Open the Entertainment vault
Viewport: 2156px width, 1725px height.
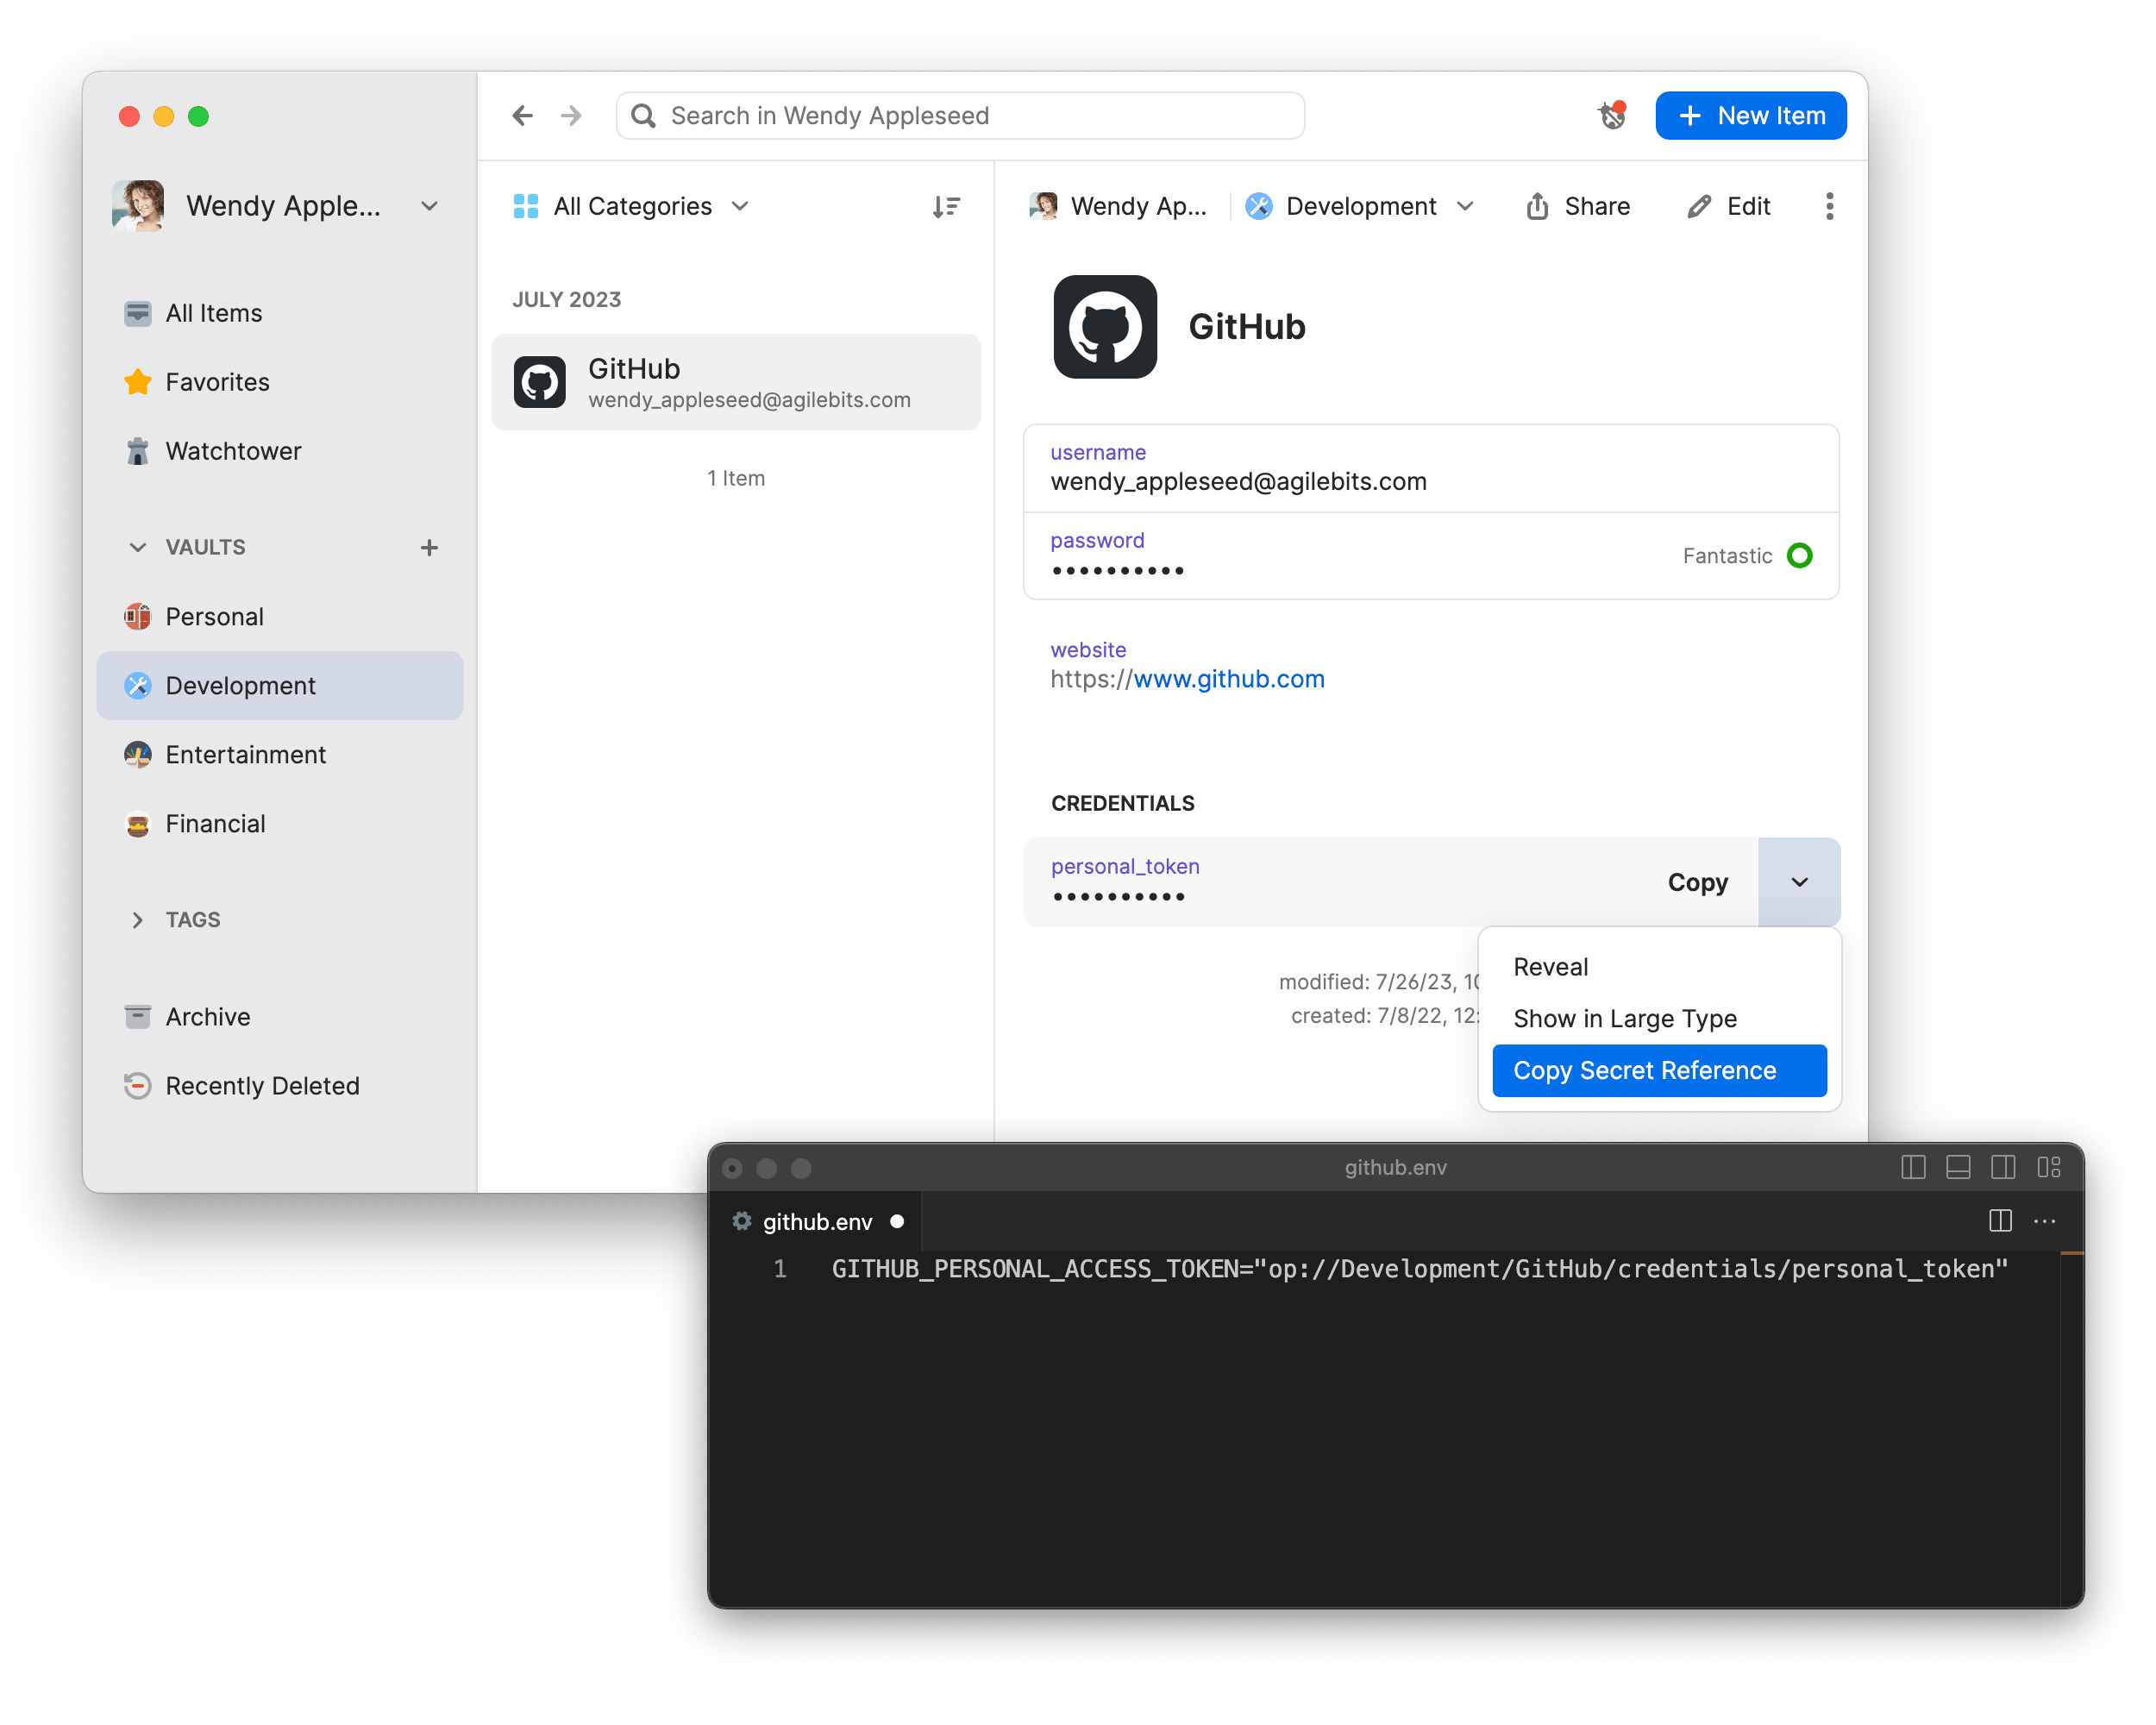pos(245,754)
